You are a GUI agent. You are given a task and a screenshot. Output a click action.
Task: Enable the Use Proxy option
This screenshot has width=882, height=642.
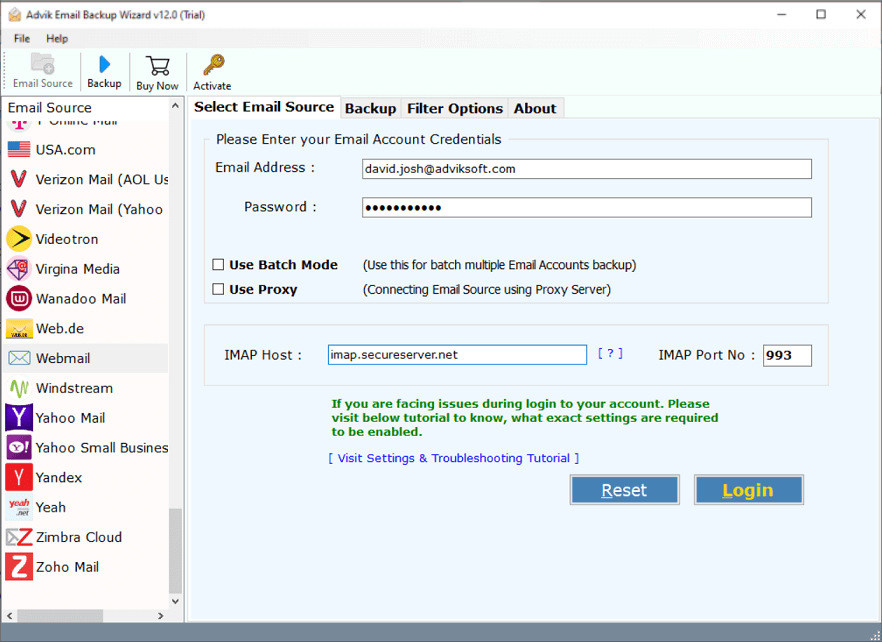click(x=218, y=288)
